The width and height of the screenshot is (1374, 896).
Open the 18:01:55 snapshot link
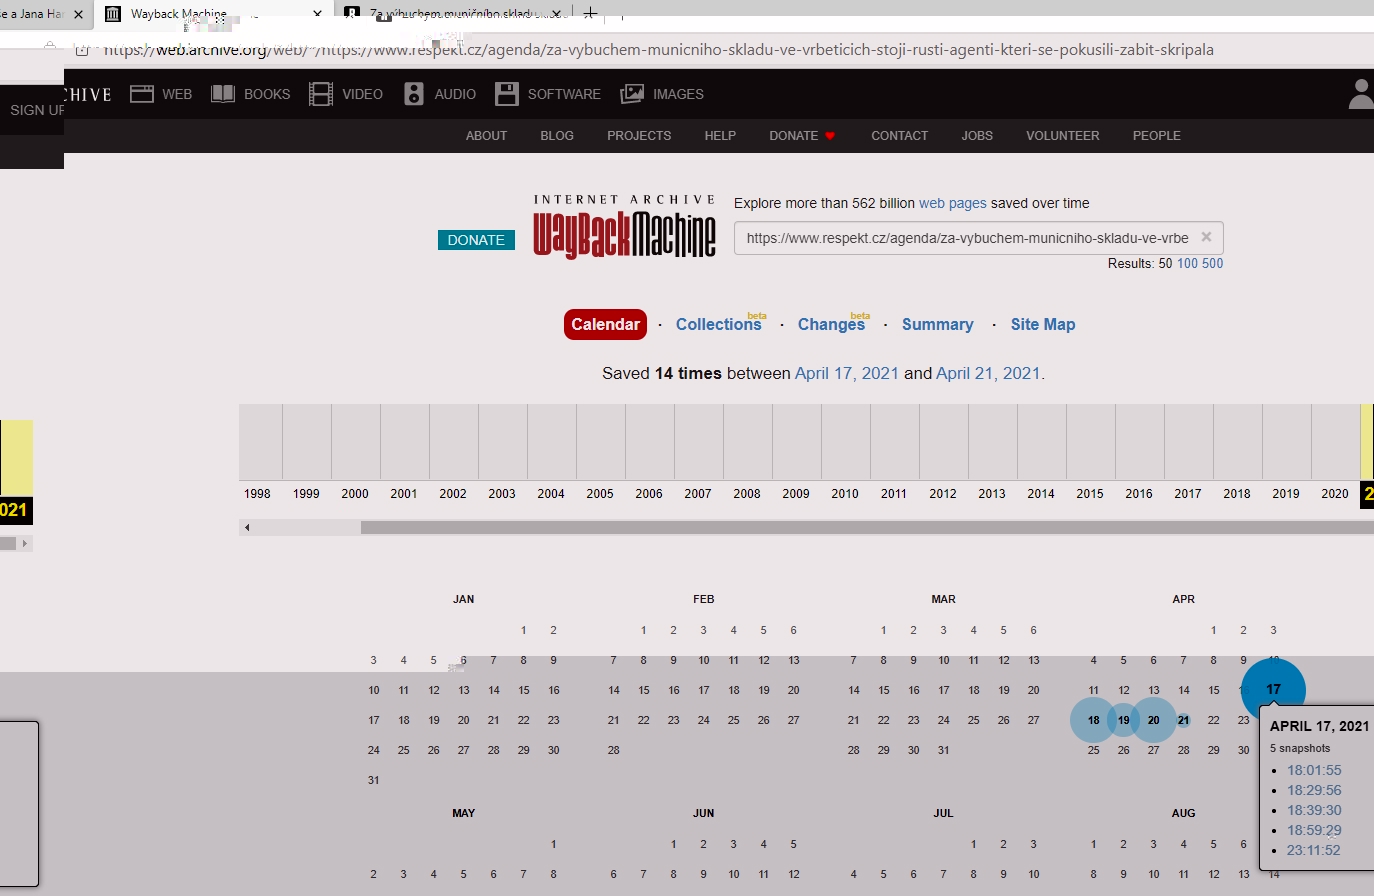tap(1314, 770)
